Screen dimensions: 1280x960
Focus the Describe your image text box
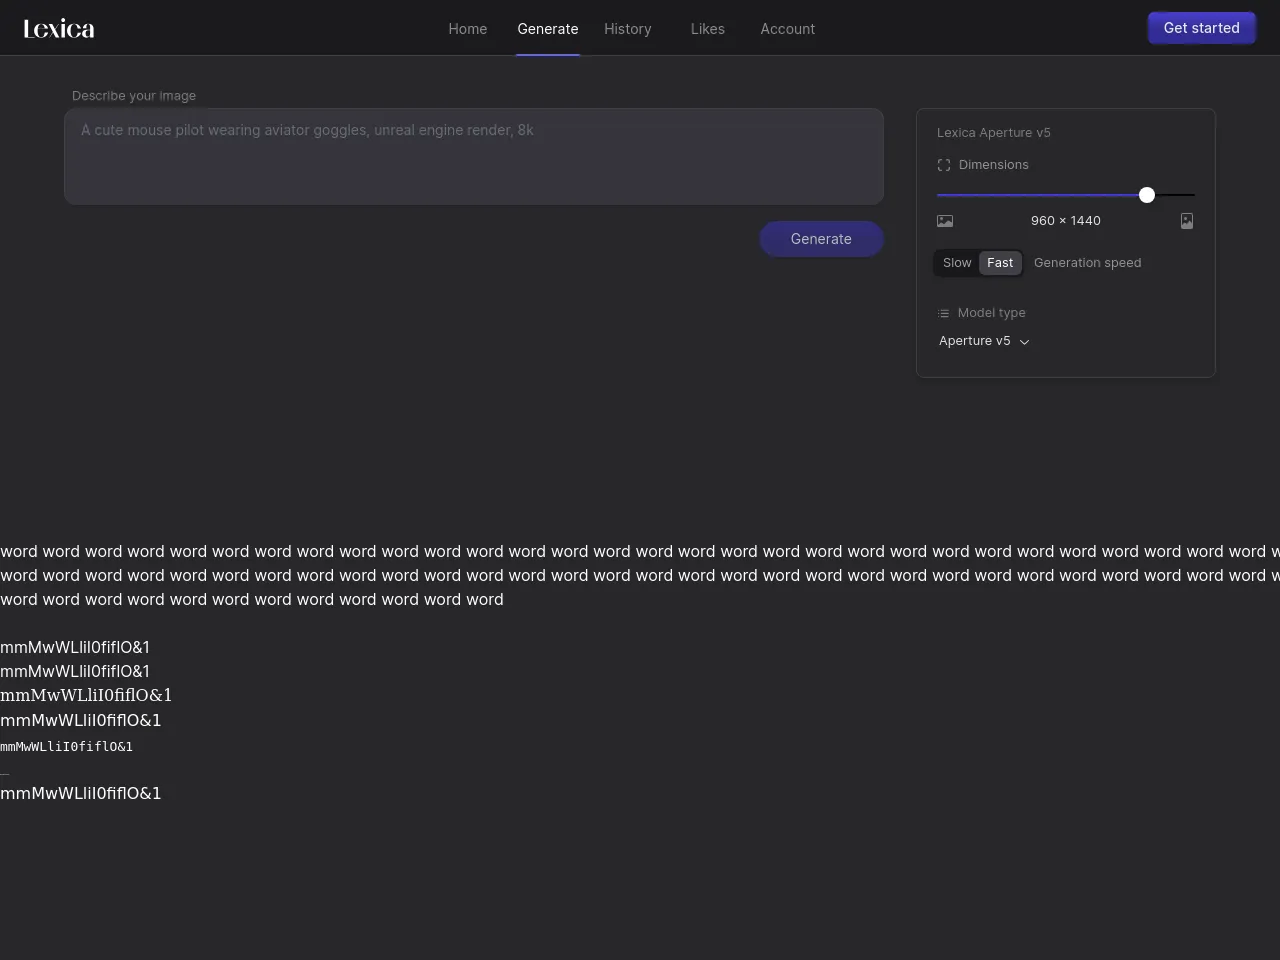click(x=474, y=156)
